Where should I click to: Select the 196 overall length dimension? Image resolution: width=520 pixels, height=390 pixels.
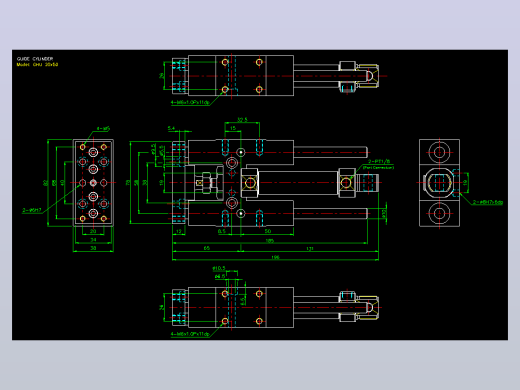click(275, 257)
